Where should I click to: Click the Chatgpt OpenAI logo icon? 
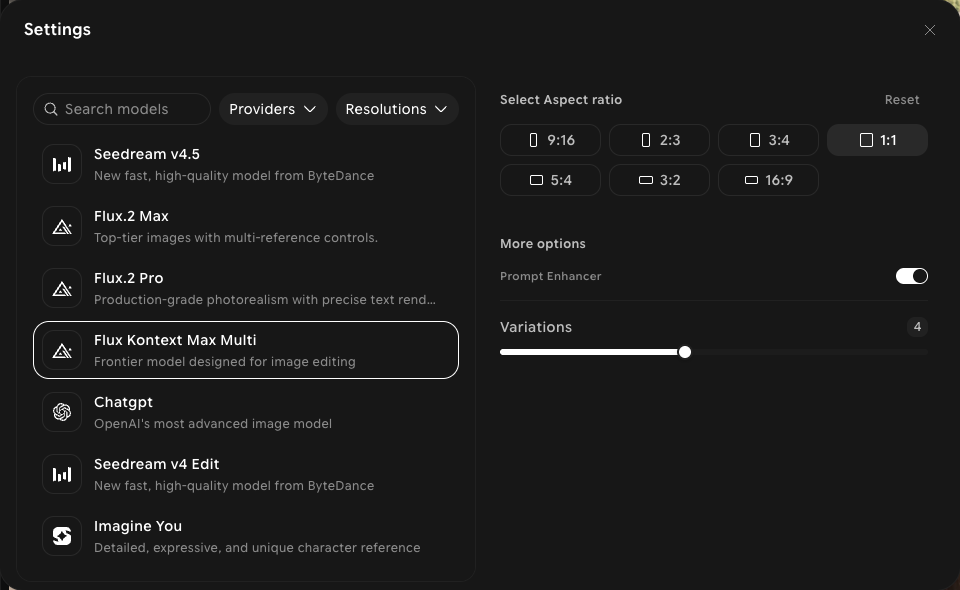(x=62, y=412)
